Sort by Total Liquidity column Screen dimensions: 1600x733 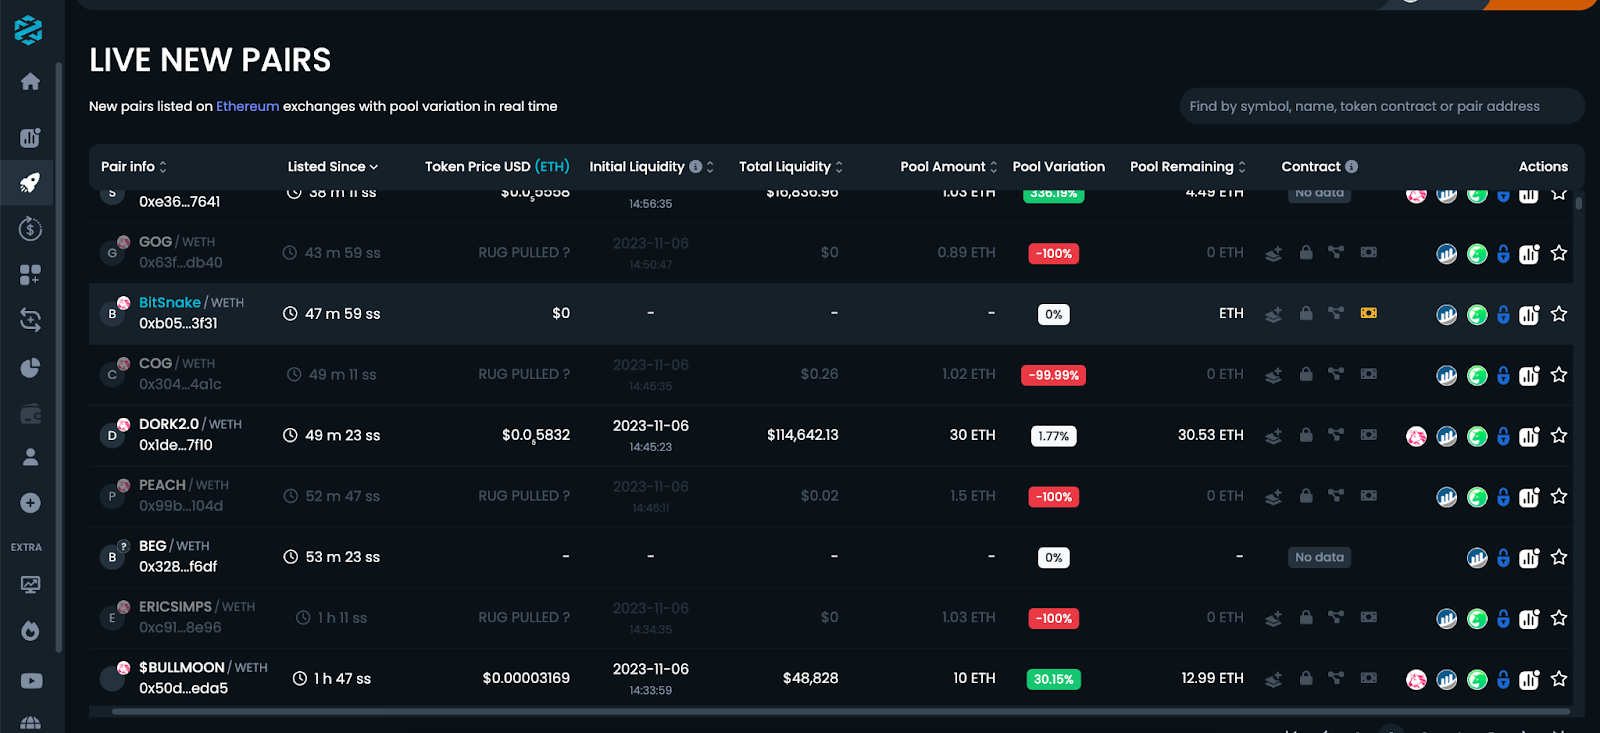point(790,167)
